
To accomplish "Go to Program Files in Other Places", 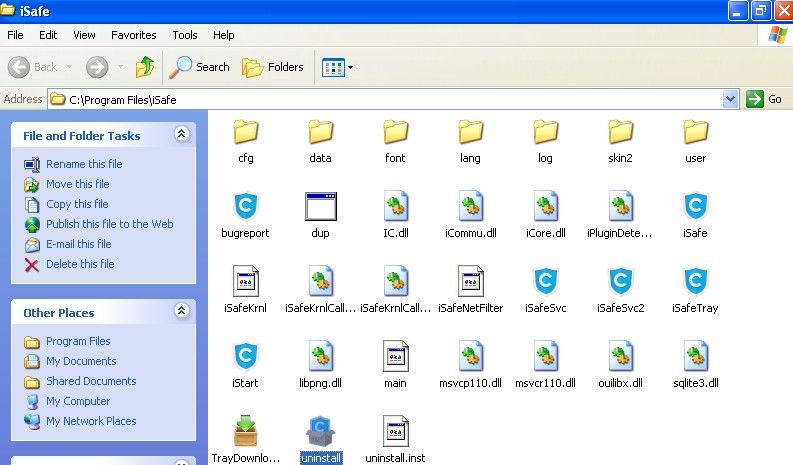I will 67,342.
